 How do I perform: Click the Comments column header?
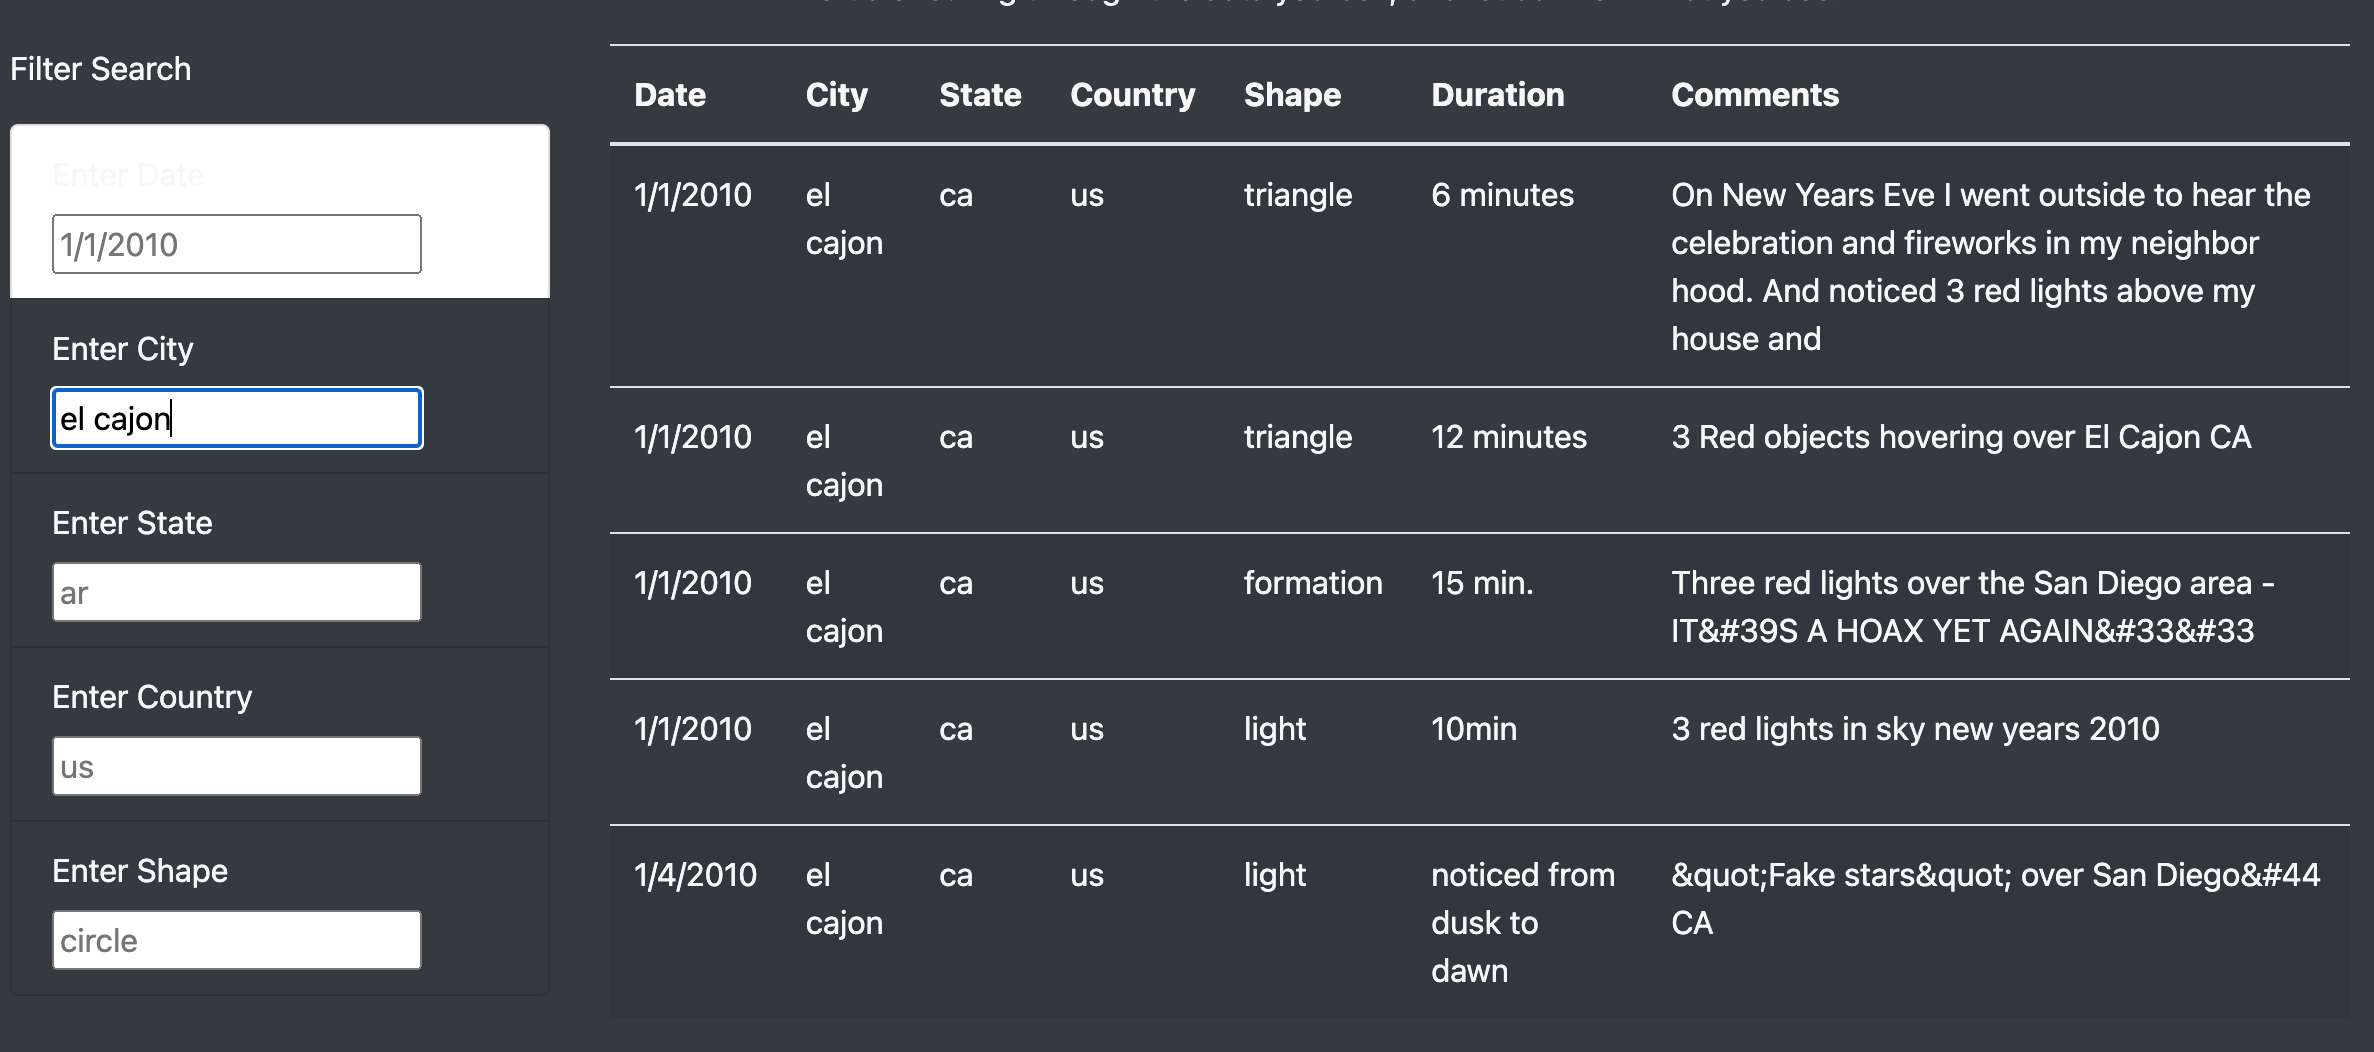tap(1755, 94)
